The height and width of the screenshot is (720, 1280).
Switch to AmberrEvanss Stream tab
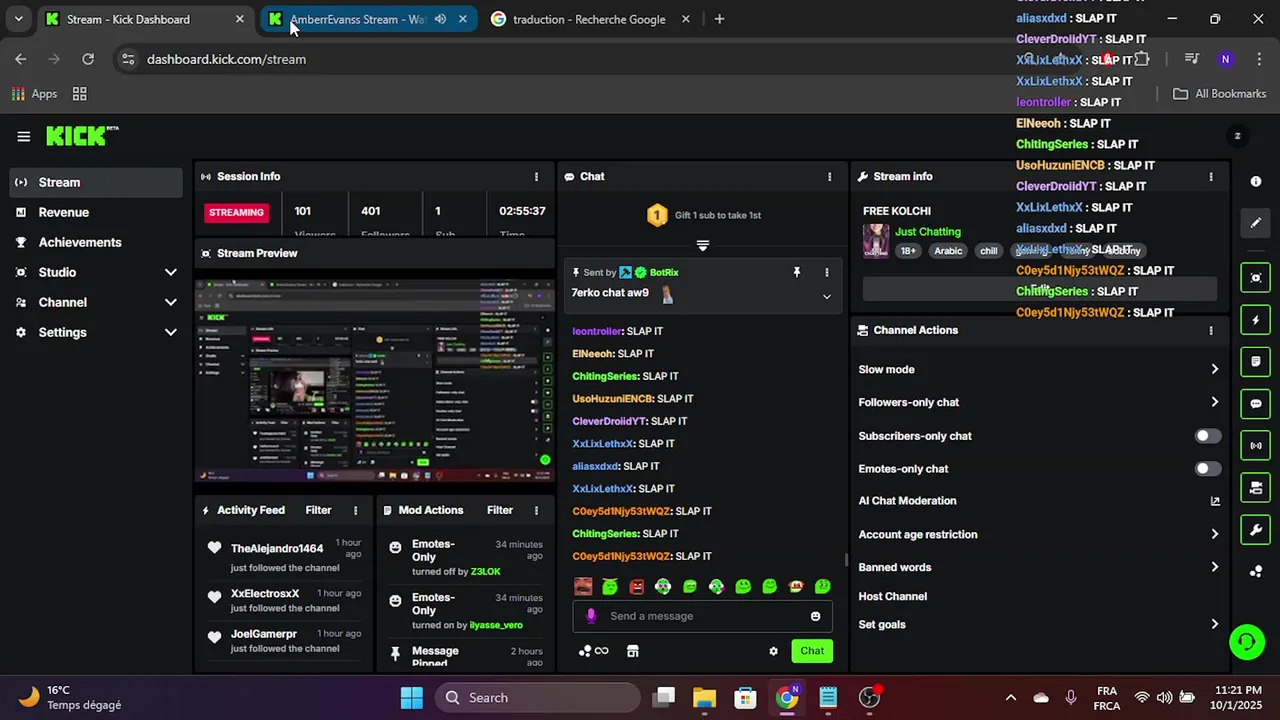[367, 19]
